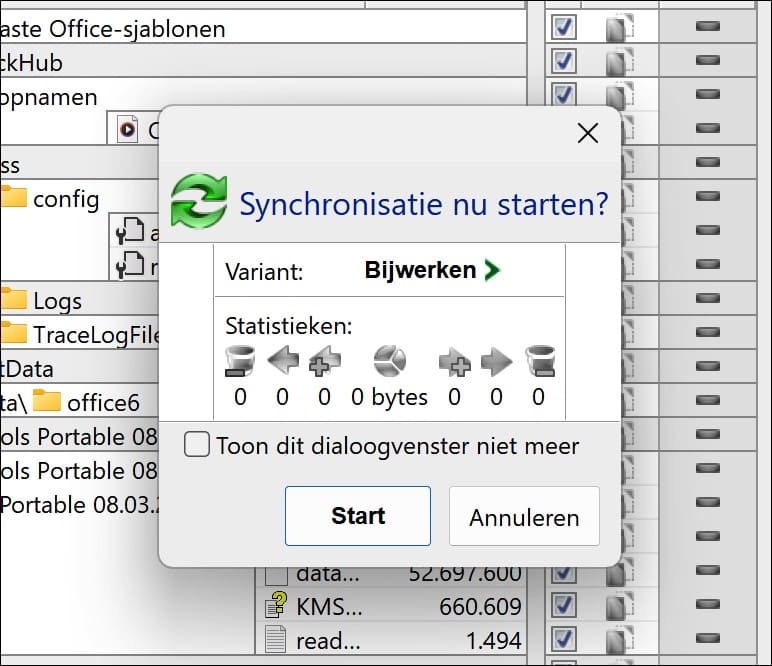Click the 'read...' file name
Viewport: 772px width, 666px height.
pos(328,640)
